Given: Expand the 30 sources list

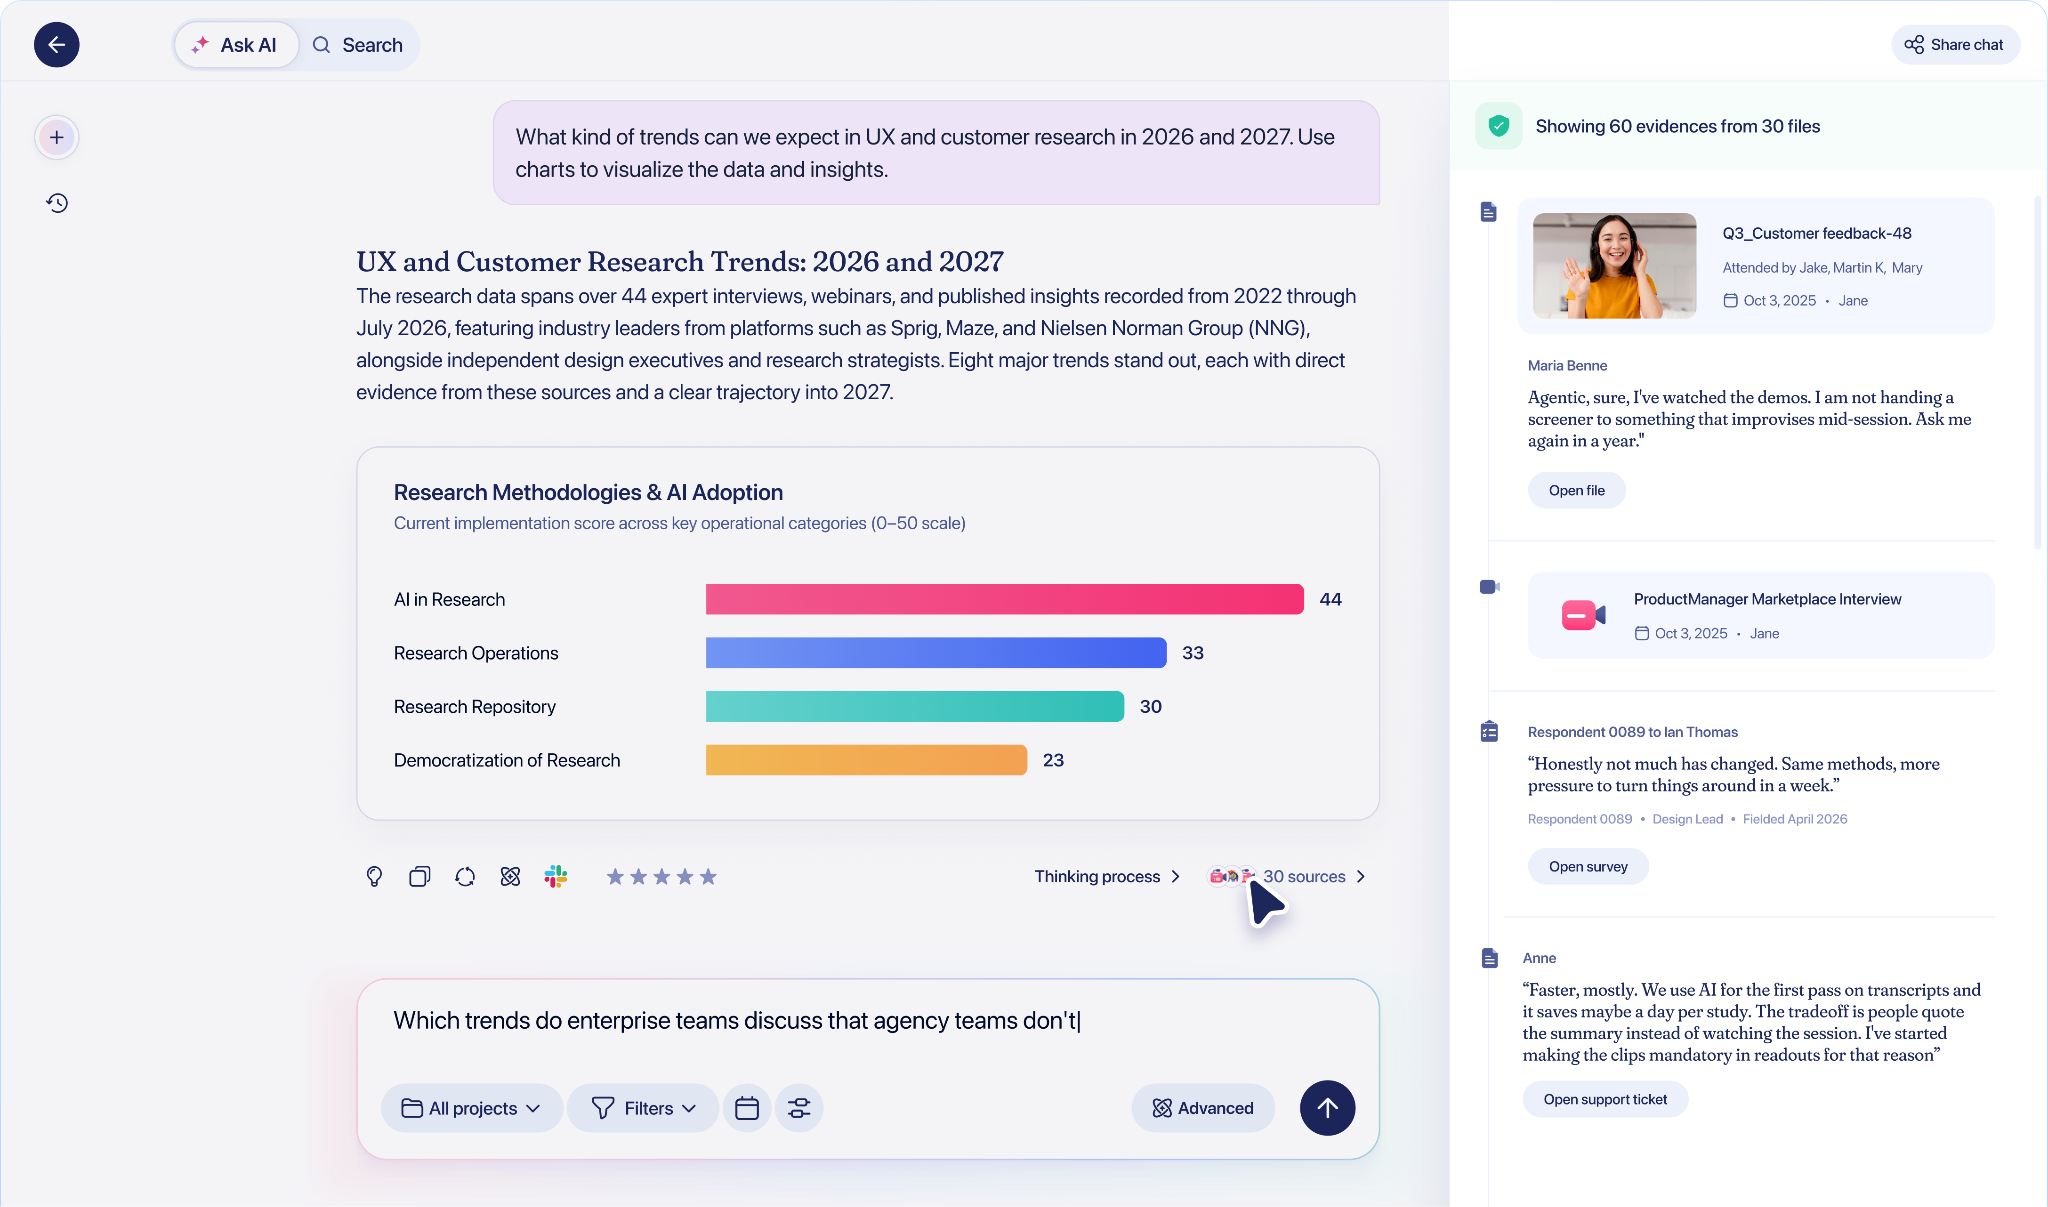Looking at the screenshot, I should [1314, 877].
